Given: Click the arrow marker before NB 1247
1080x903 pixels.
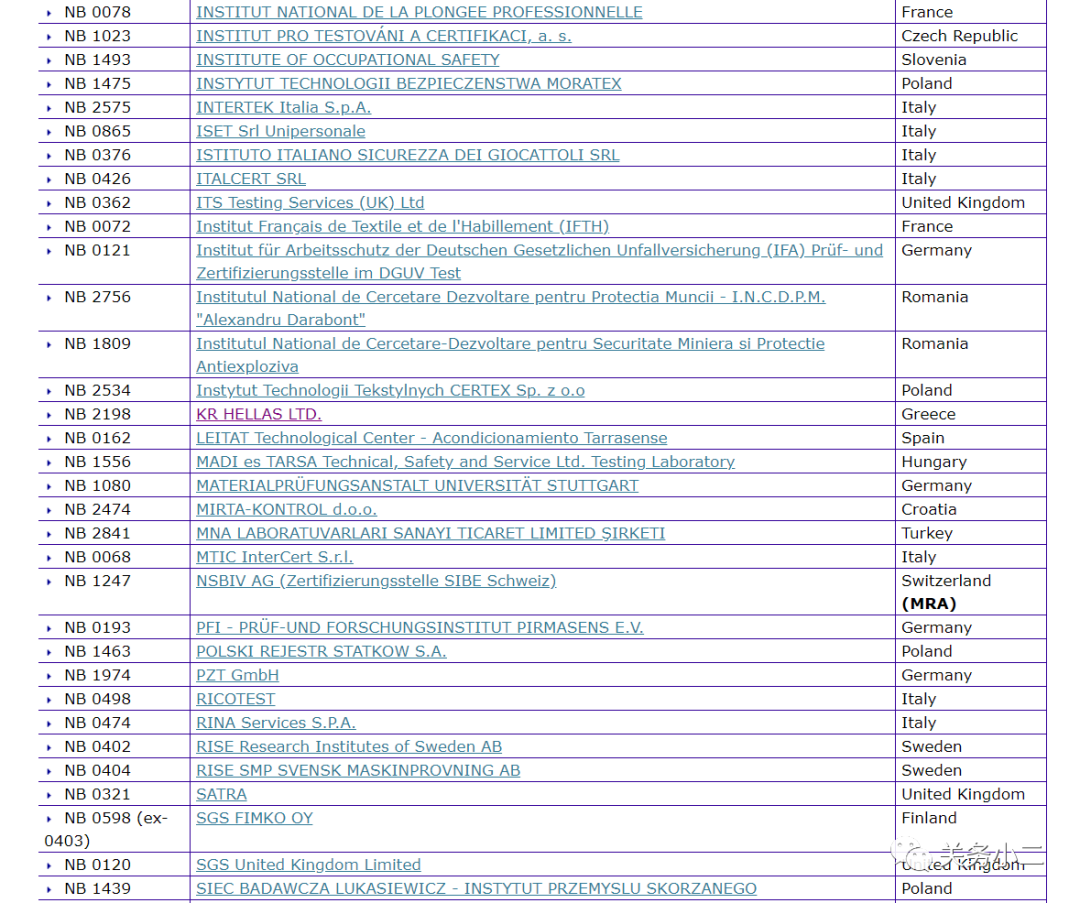Looking at the screenshot, I should click(x=50, y=581).
